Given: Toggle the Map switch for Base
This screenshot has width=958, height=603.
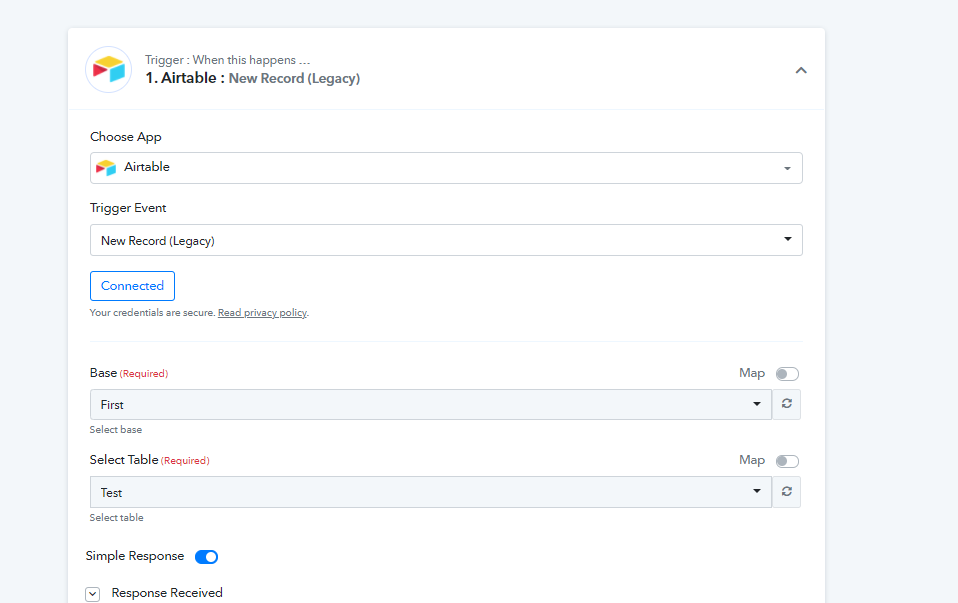Looking at the screenshot, I should (x=787, y=373).
